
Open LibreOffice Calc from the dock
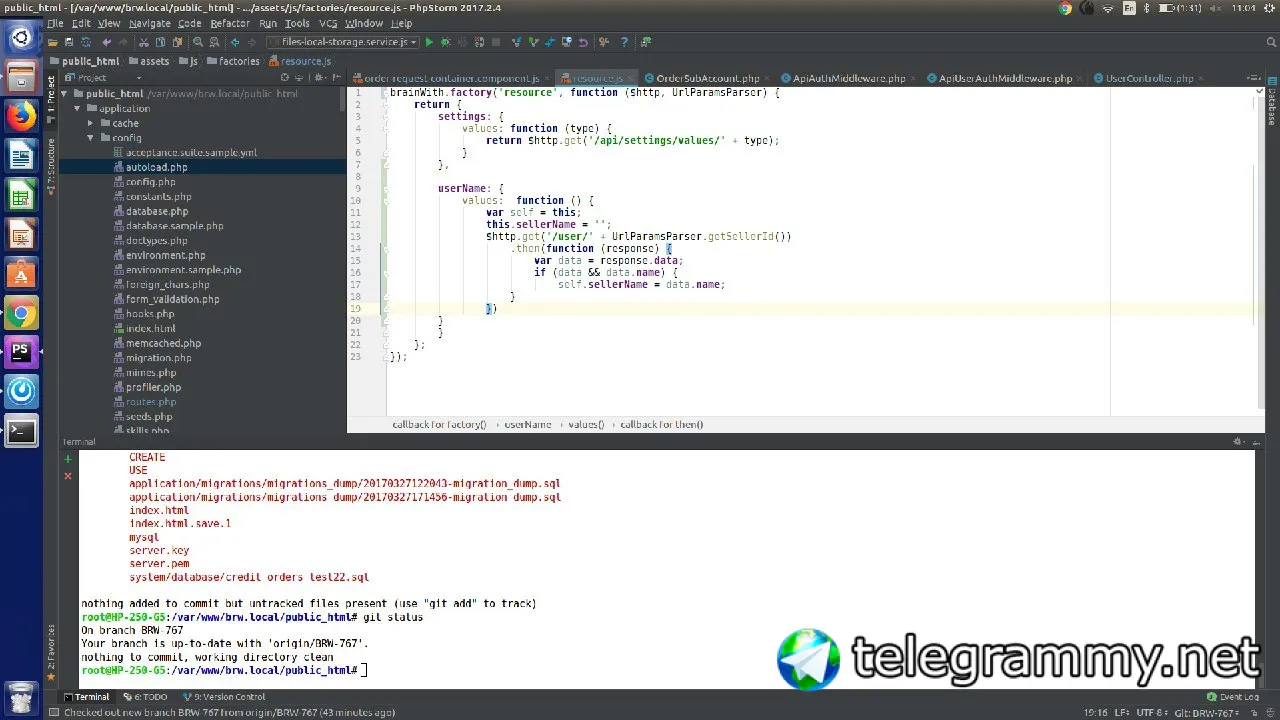click(21, 195)
